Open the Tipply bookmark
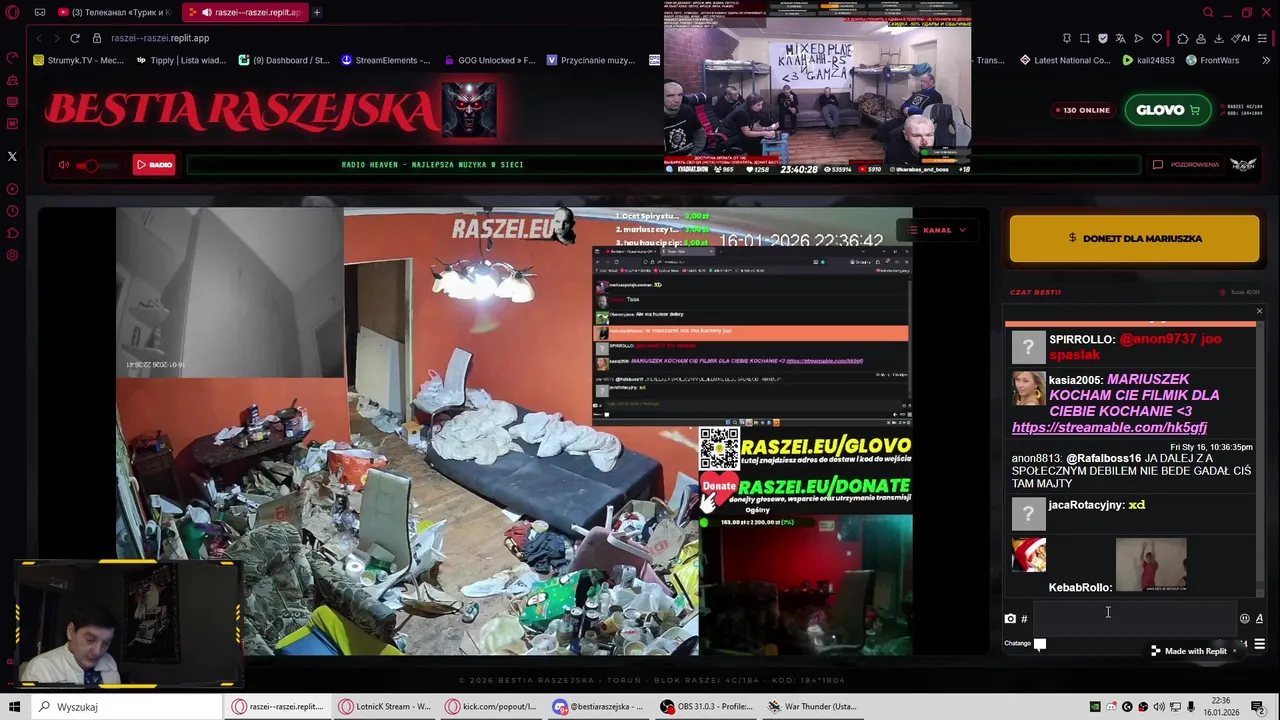 pyautogui.click(x=181, y=60)
